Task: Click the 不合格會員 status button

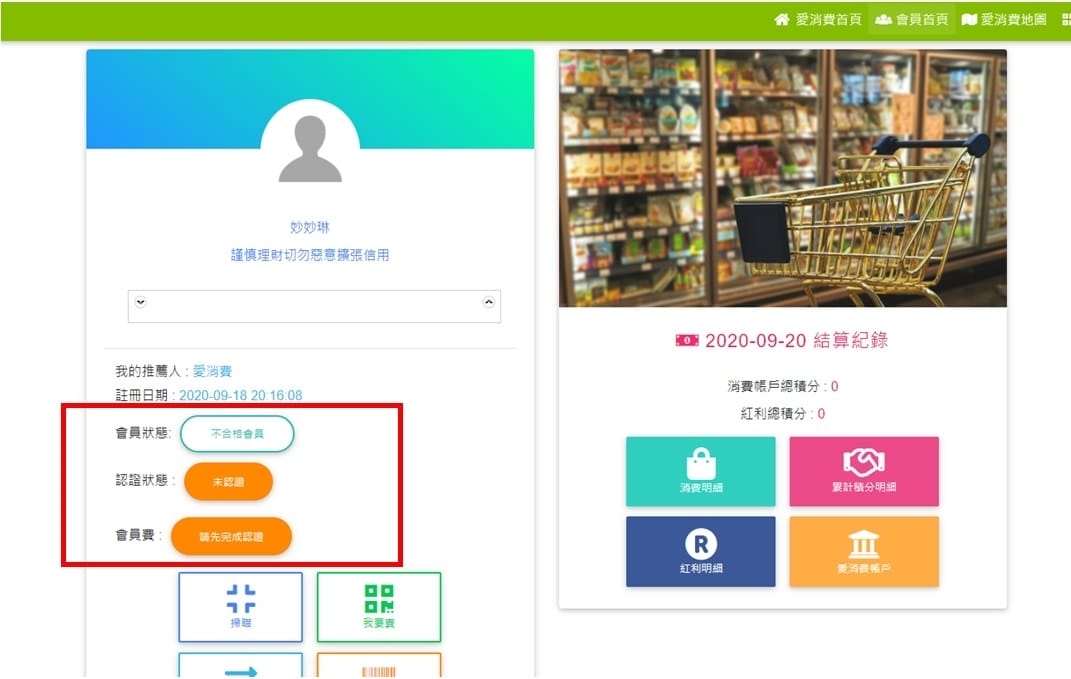Action: tap(237, 434)
